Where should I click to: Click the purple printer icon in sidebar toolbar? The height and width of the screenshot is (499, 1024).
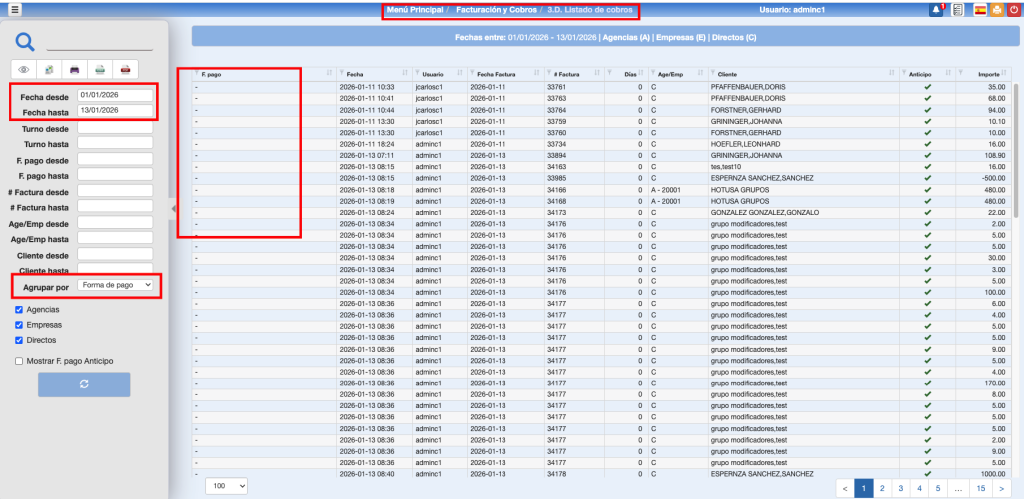point(74,69)
